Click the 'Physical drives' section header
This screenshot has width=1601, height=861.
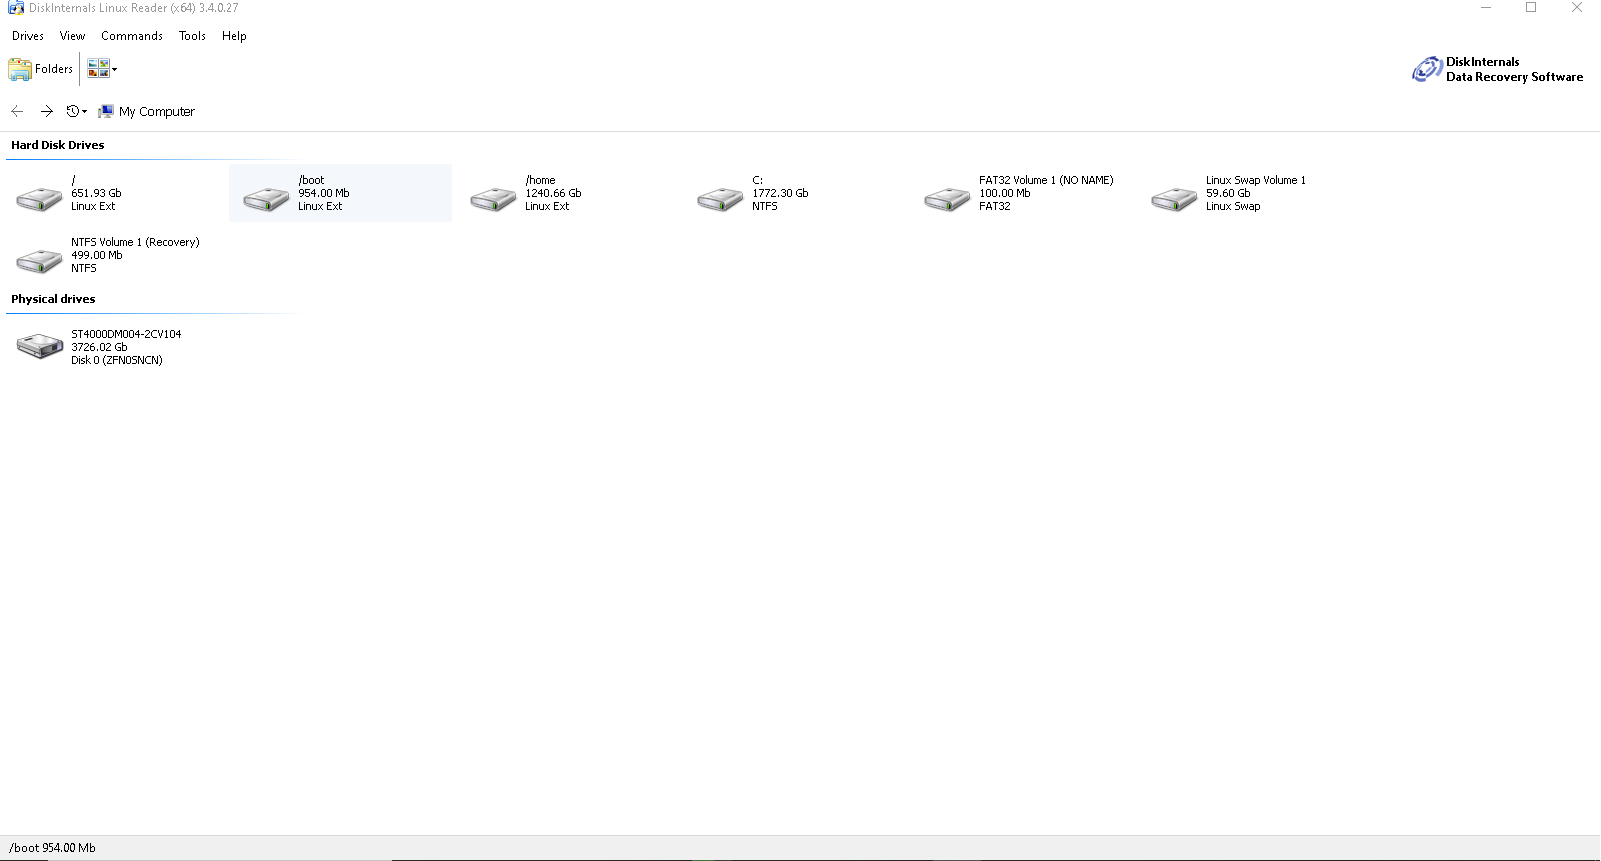click(53, 299)
